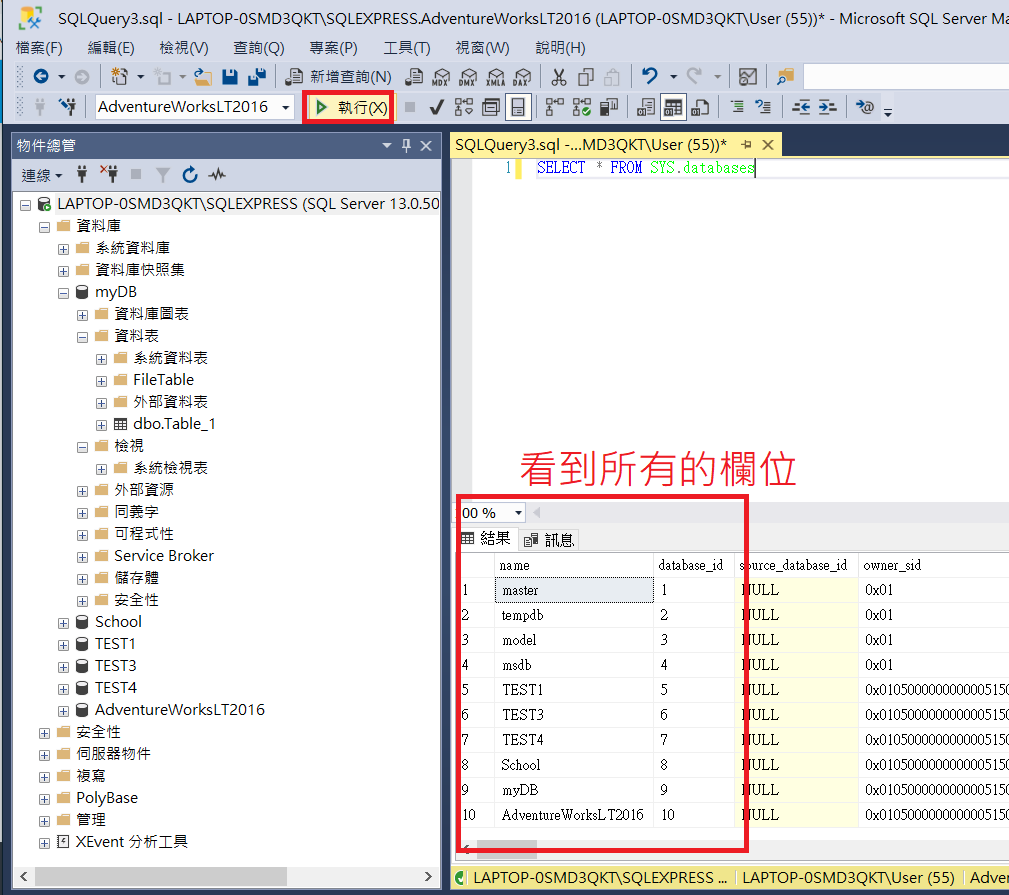Click the 執行(X) execute button
The image size is (1009, 895).
pos(351,107)
